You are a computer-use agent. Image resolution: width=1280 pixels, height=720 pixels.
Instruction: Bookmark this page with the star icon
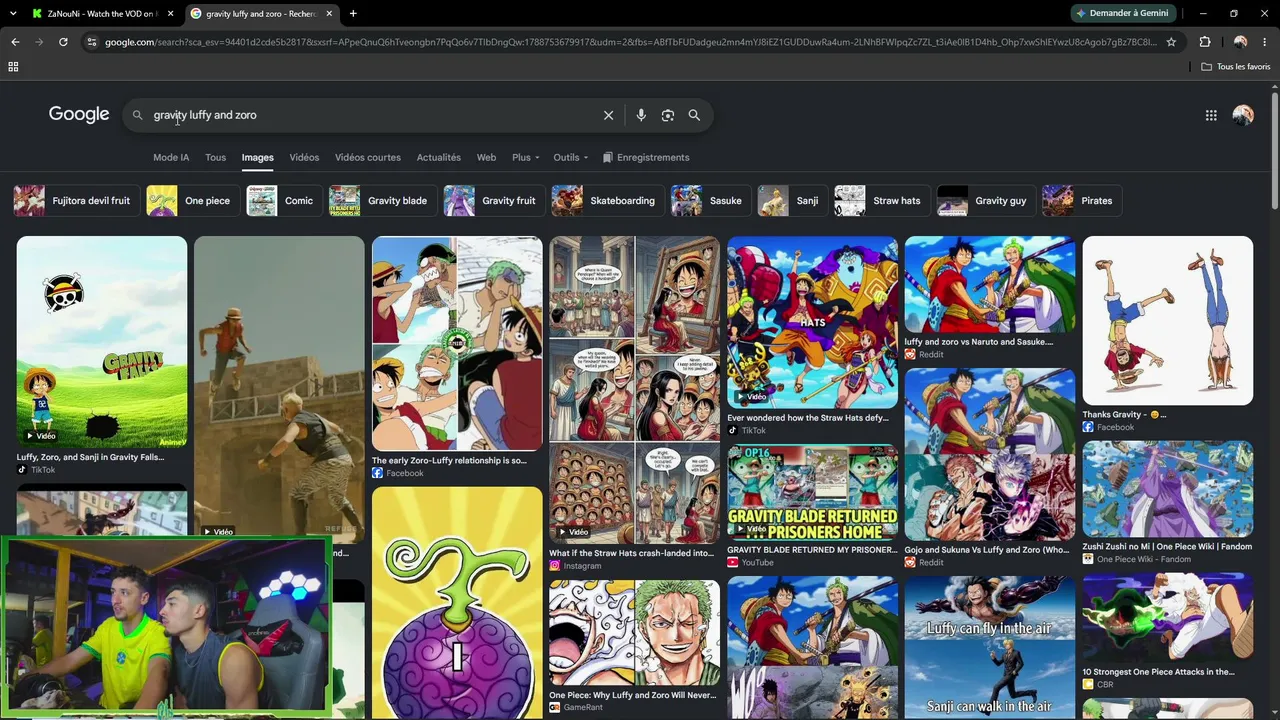click(1171, 42)
